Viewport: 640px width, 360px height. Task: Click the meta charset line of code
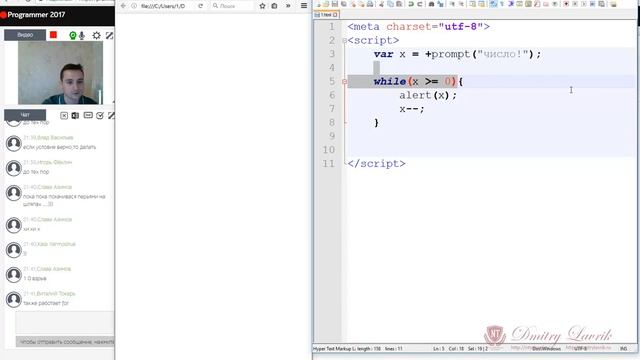coord(418,27)
